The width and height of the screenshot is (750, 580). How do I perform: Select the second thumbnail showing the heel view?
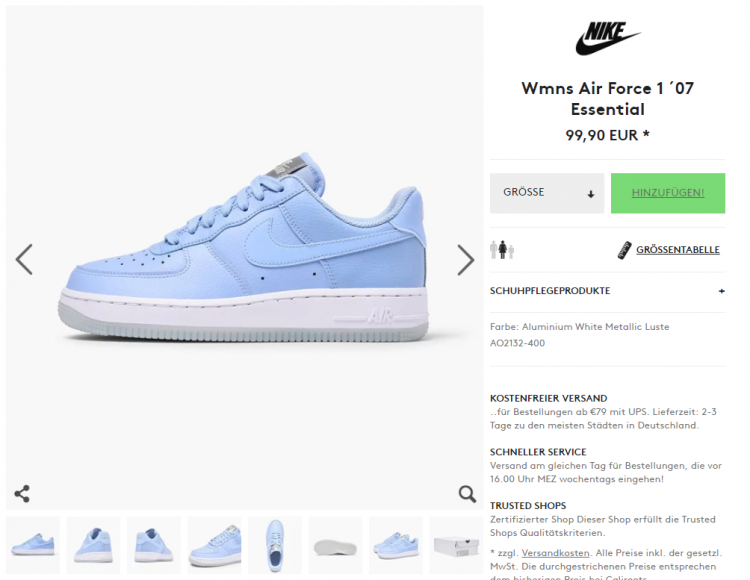coord(93,545)
